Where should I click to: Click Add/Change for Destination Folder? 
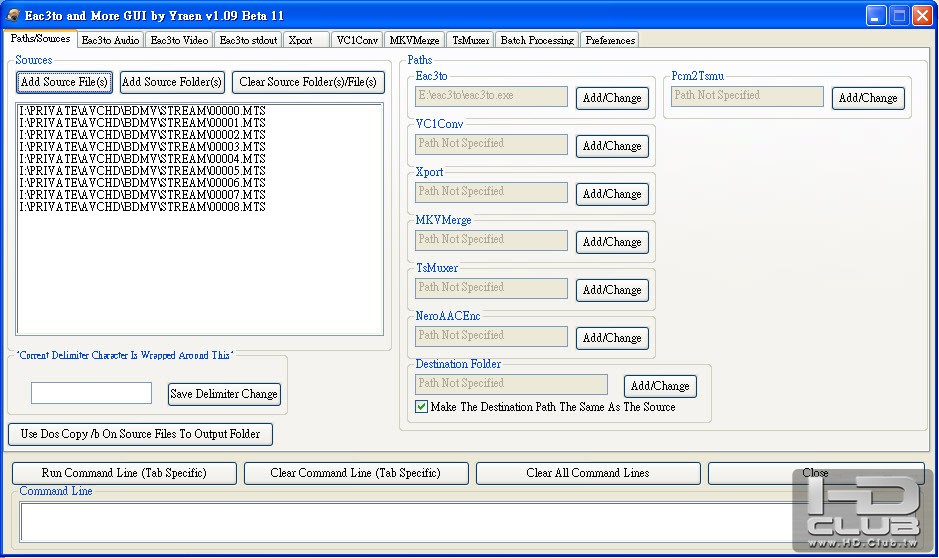tap(660, 386)
